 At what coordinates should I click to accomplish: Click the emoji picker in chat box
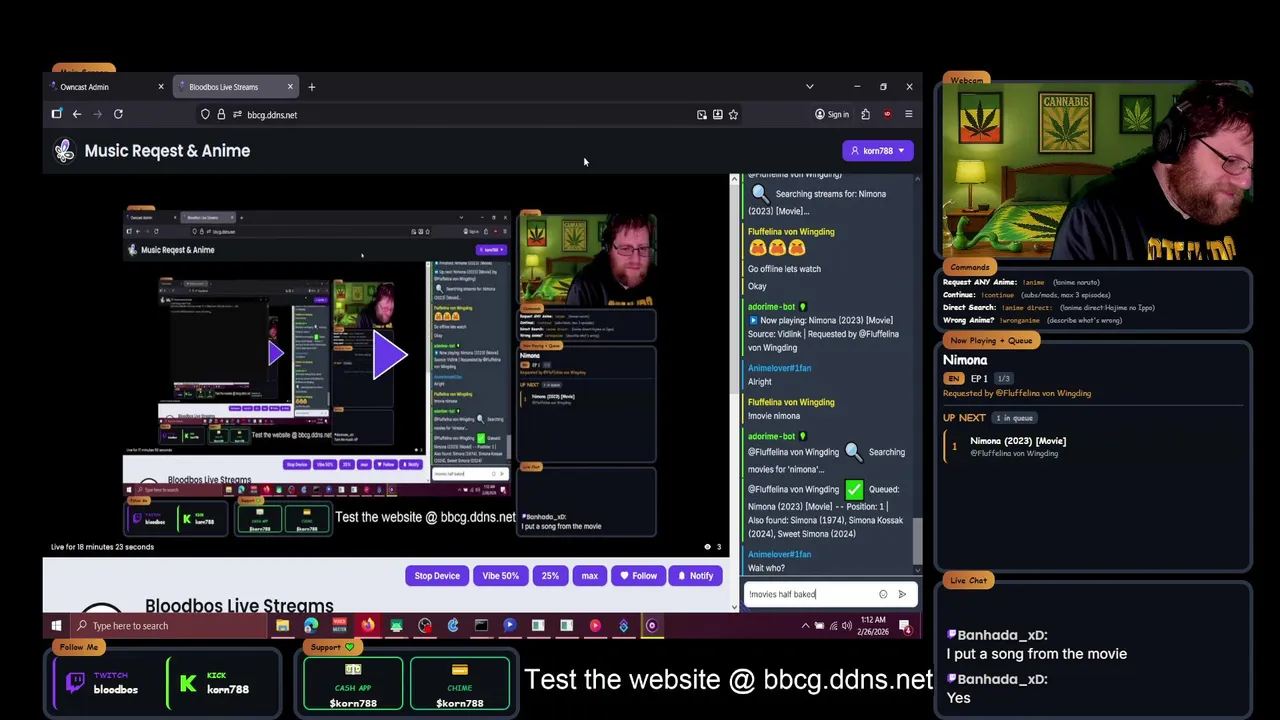[x=883, y=594]
